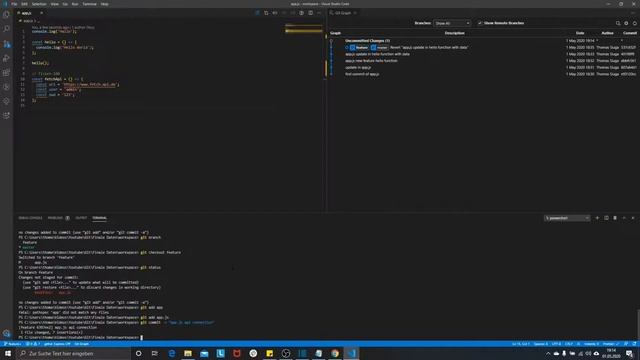Image resolution: width=640 pixels, height=360 pixels.
Task: Click the Spaces indentation status item
Action: coord(541,344)
